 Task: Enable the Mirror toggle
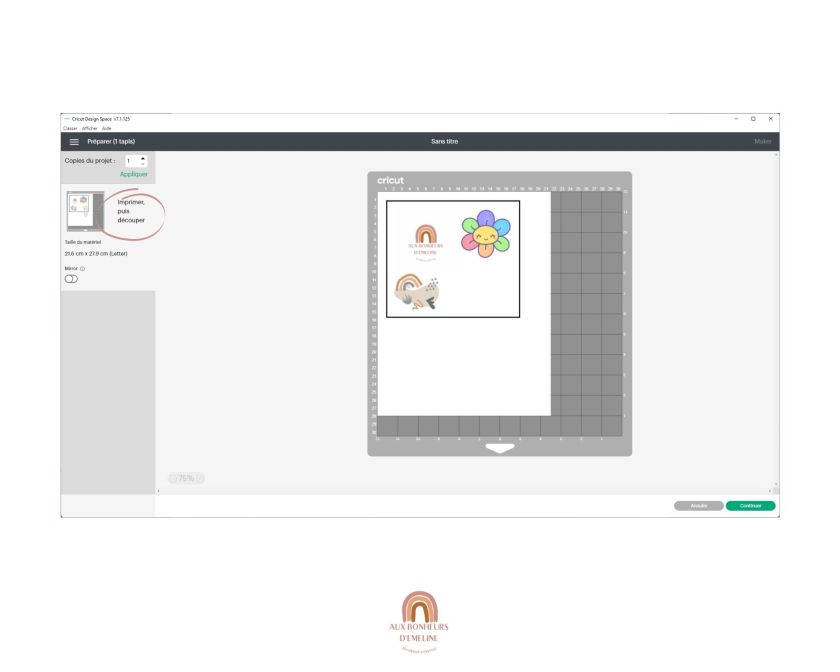coord(70,279)
